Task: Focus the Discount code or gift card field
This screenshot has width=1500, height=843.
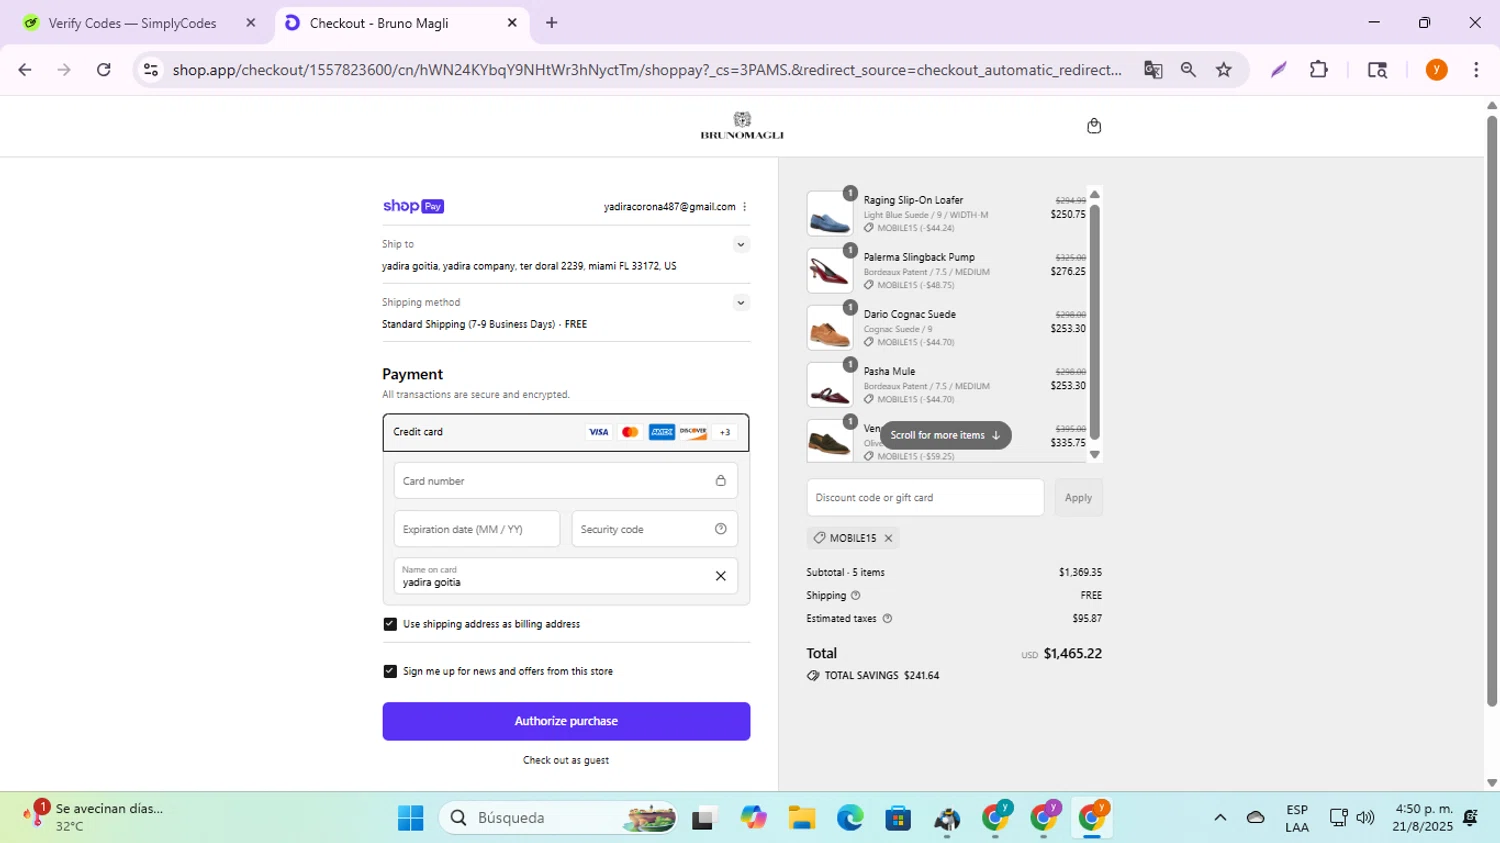Action: [x=925, y=497]
